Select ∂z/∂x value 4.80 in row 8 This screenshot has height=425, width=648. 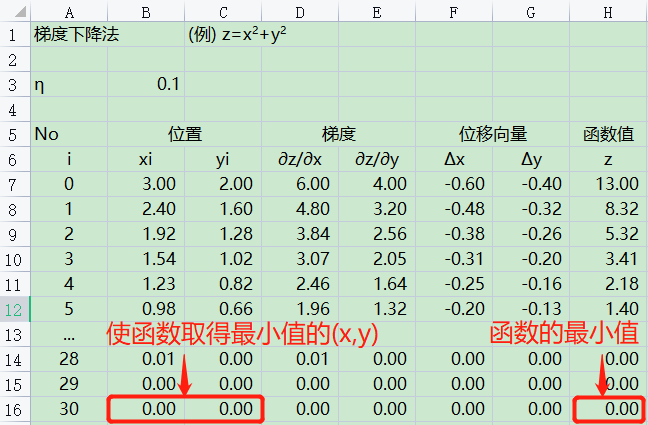click(x=300, y=208)
